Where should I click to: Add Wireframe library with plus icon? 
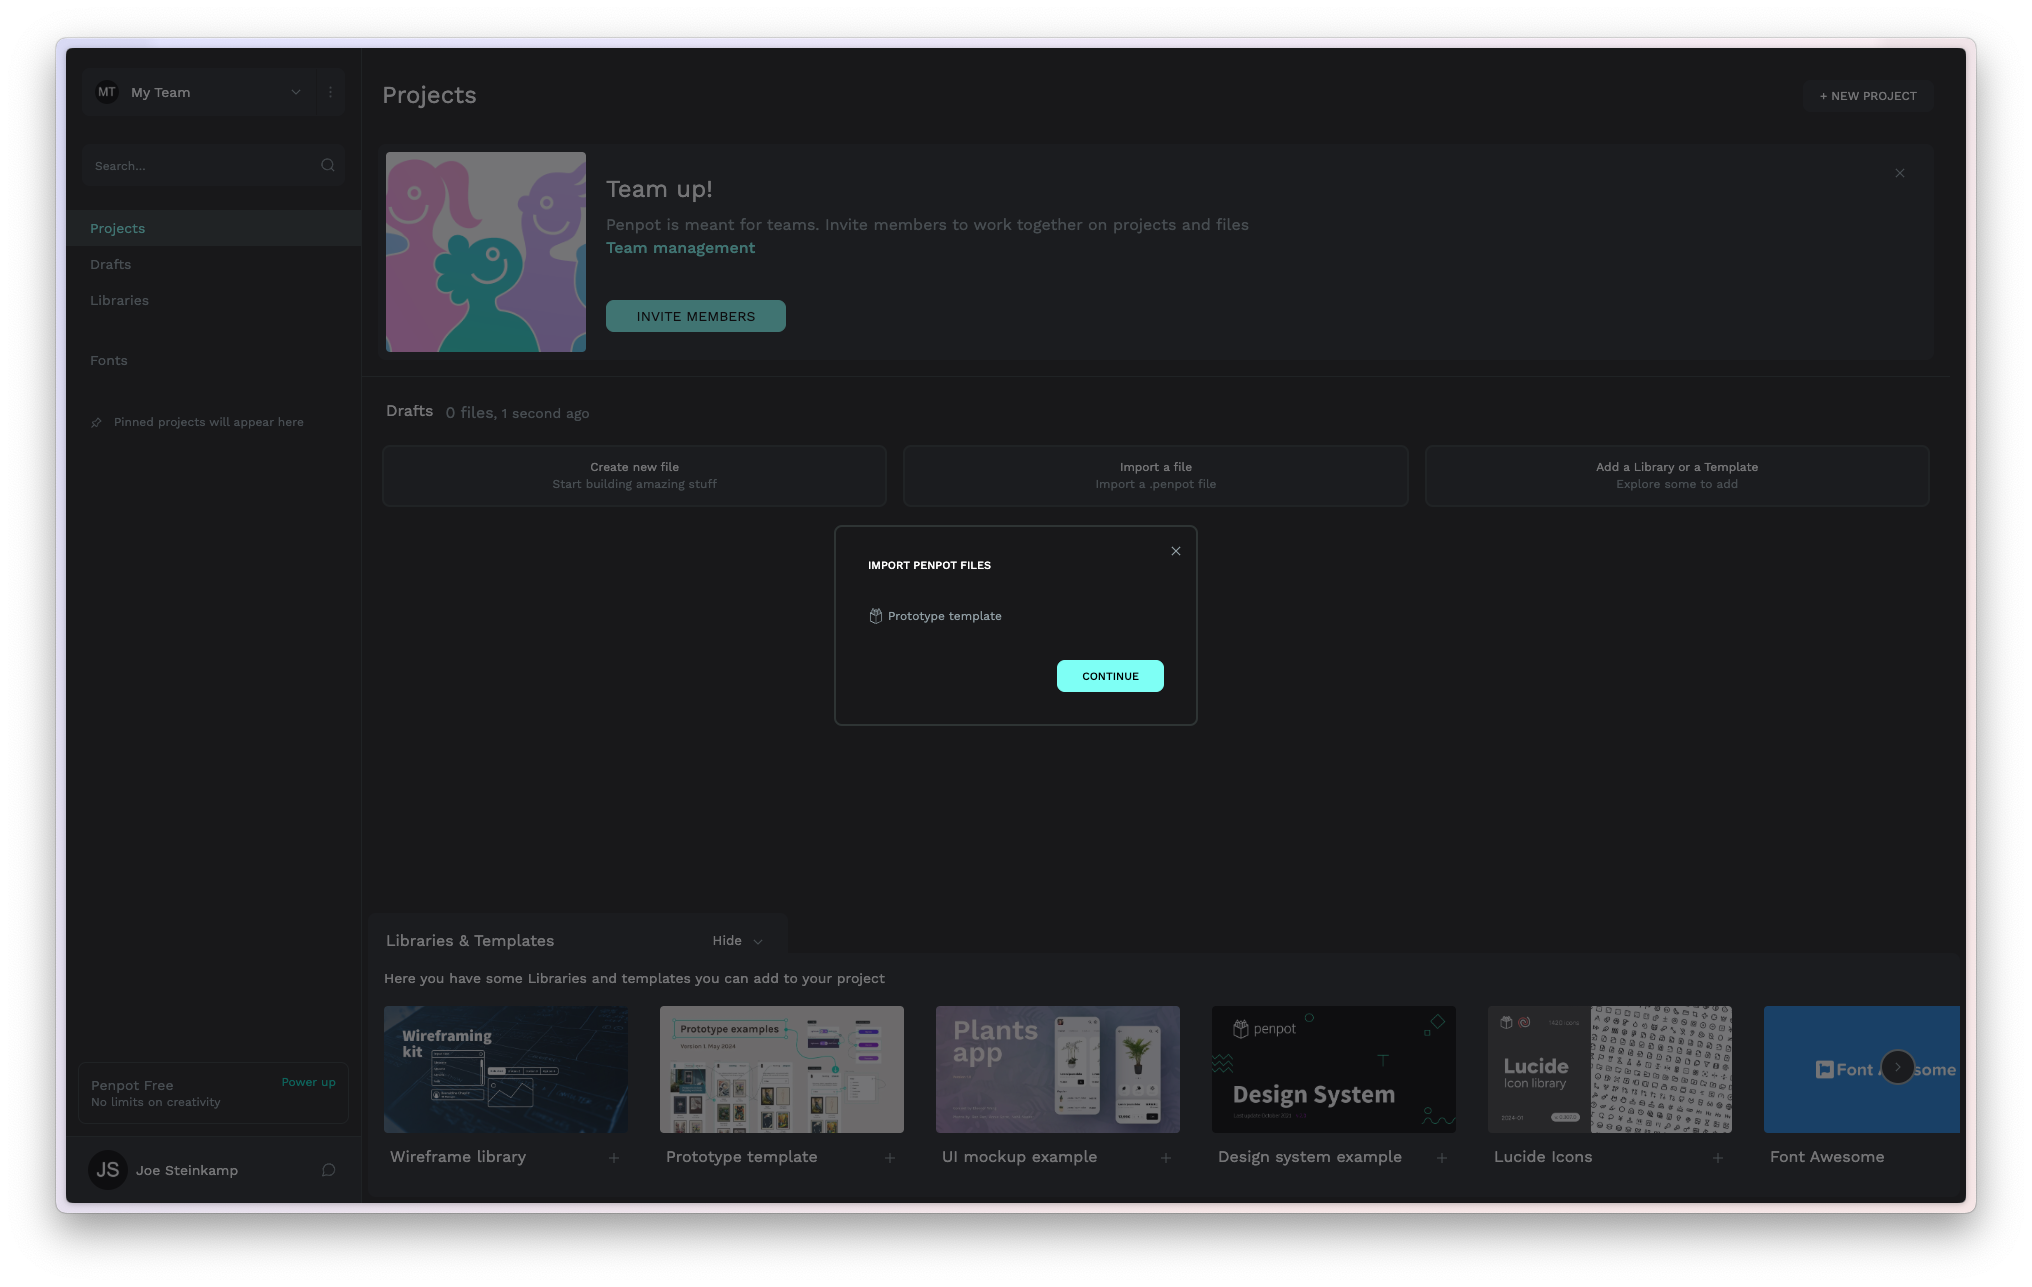click(614, 1158)
